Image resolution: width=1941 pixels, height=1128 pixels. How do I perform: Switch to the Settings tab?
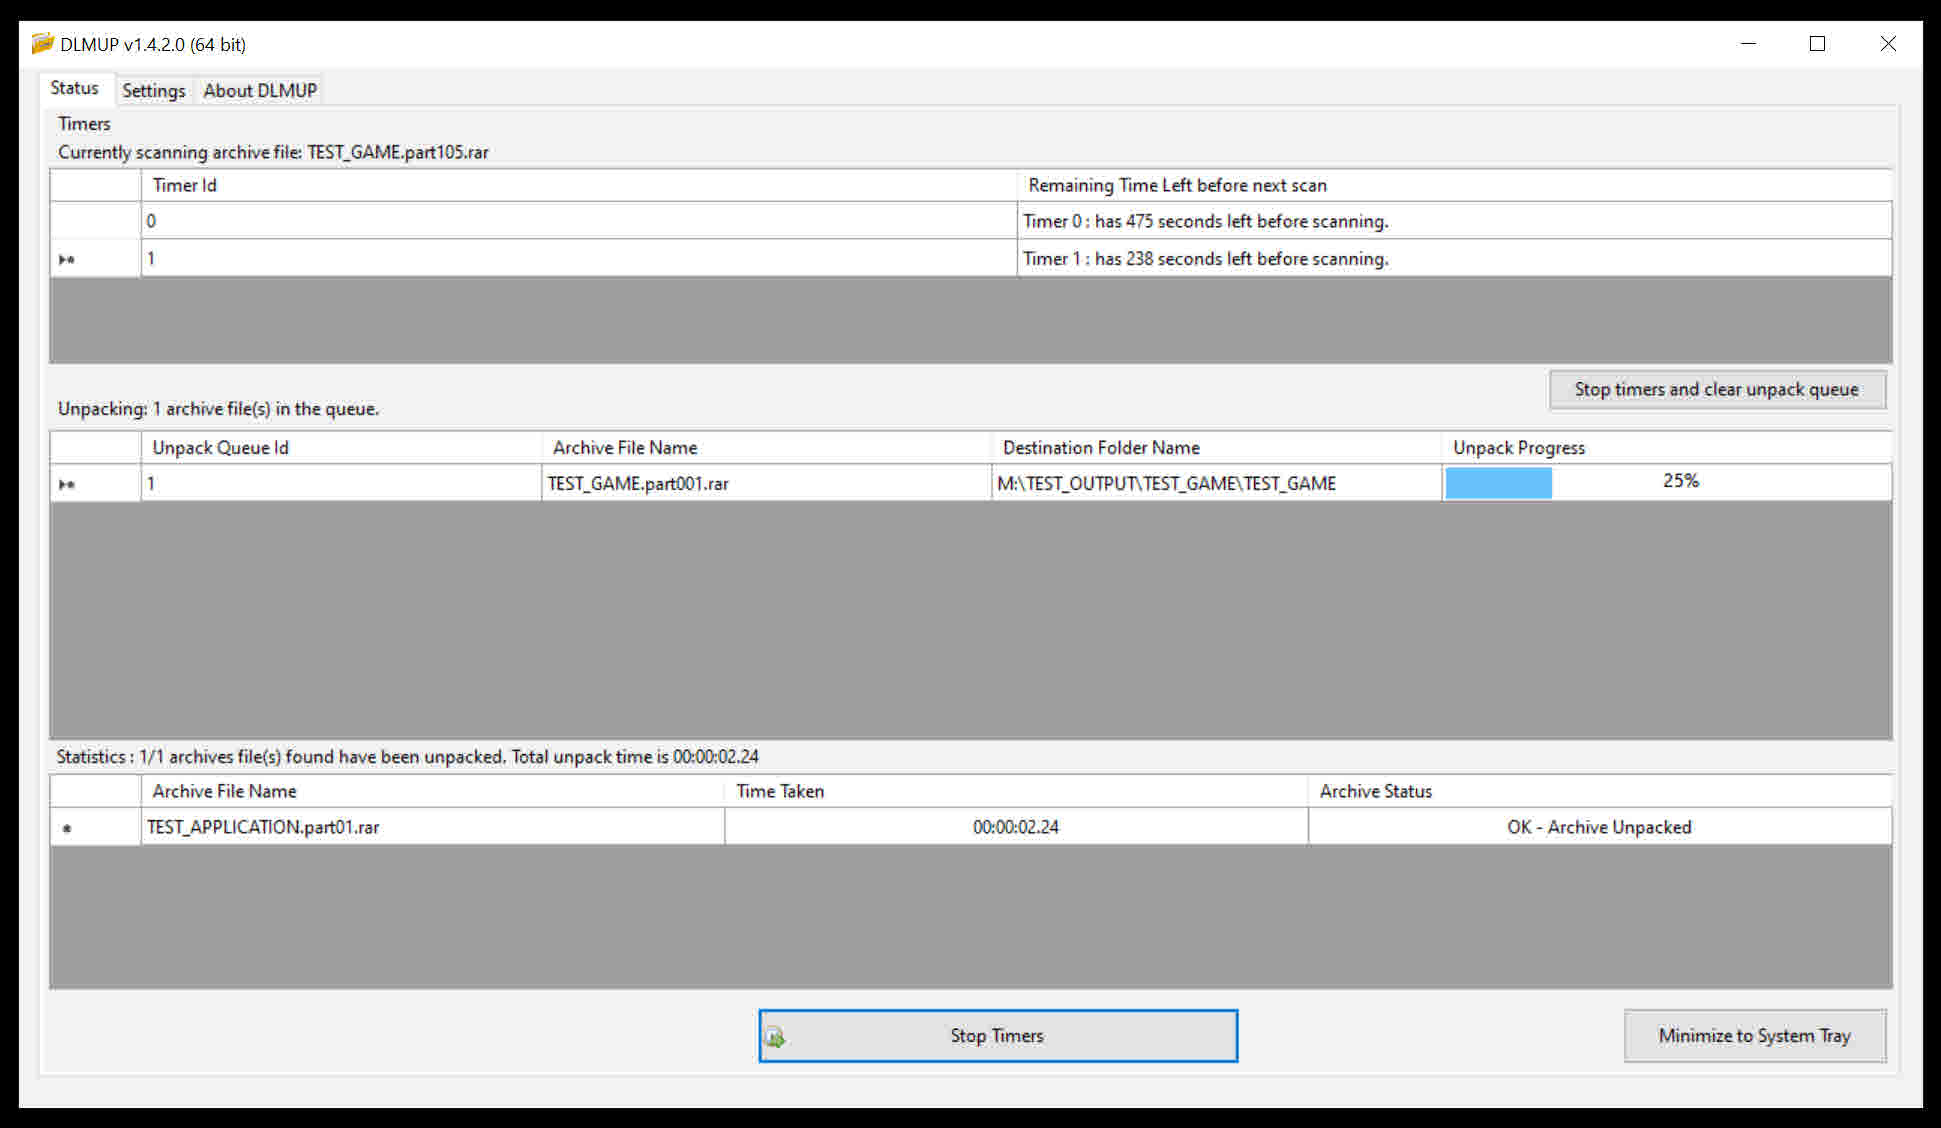(153, 91)
